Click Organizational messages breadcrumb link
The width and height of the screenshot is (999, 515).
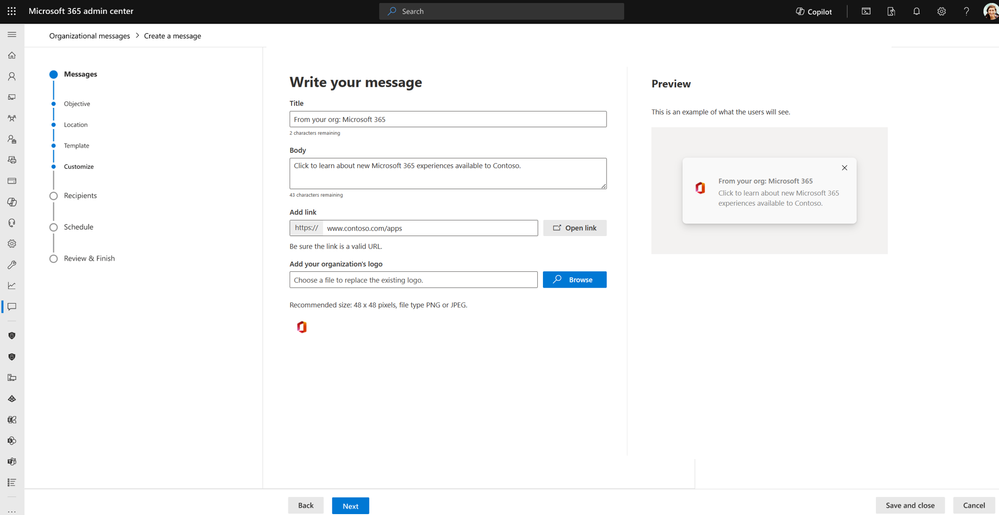coord(89,36)
